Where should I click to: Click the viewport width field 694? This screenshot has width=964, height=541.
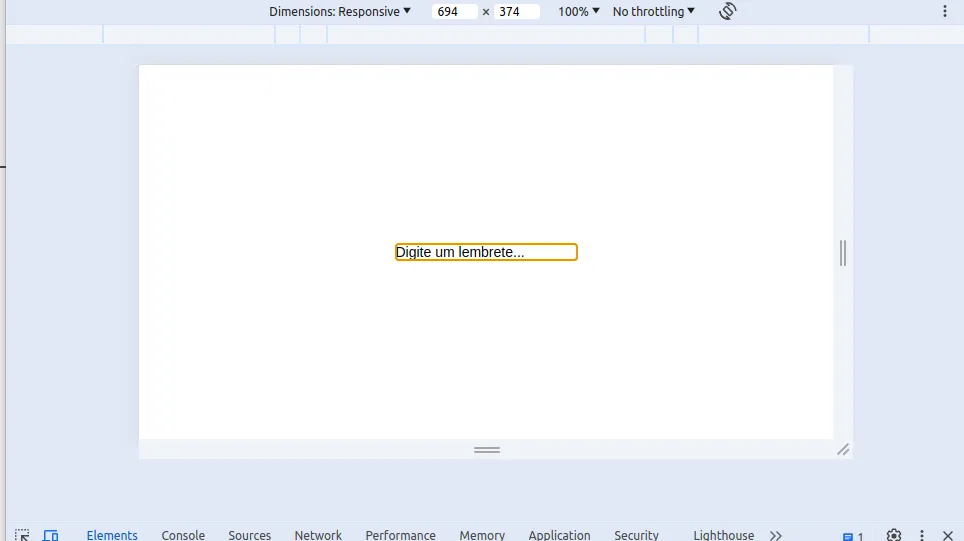pyautogui.click(x=454, y=11)
